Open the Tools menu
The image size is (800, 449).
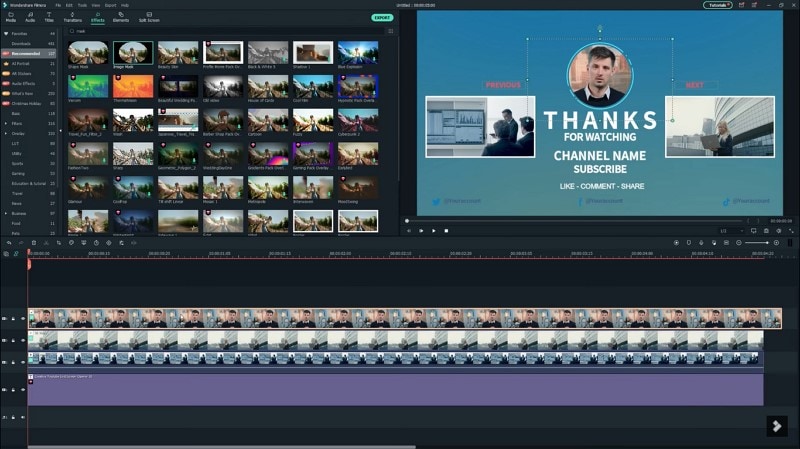(82, 5)
